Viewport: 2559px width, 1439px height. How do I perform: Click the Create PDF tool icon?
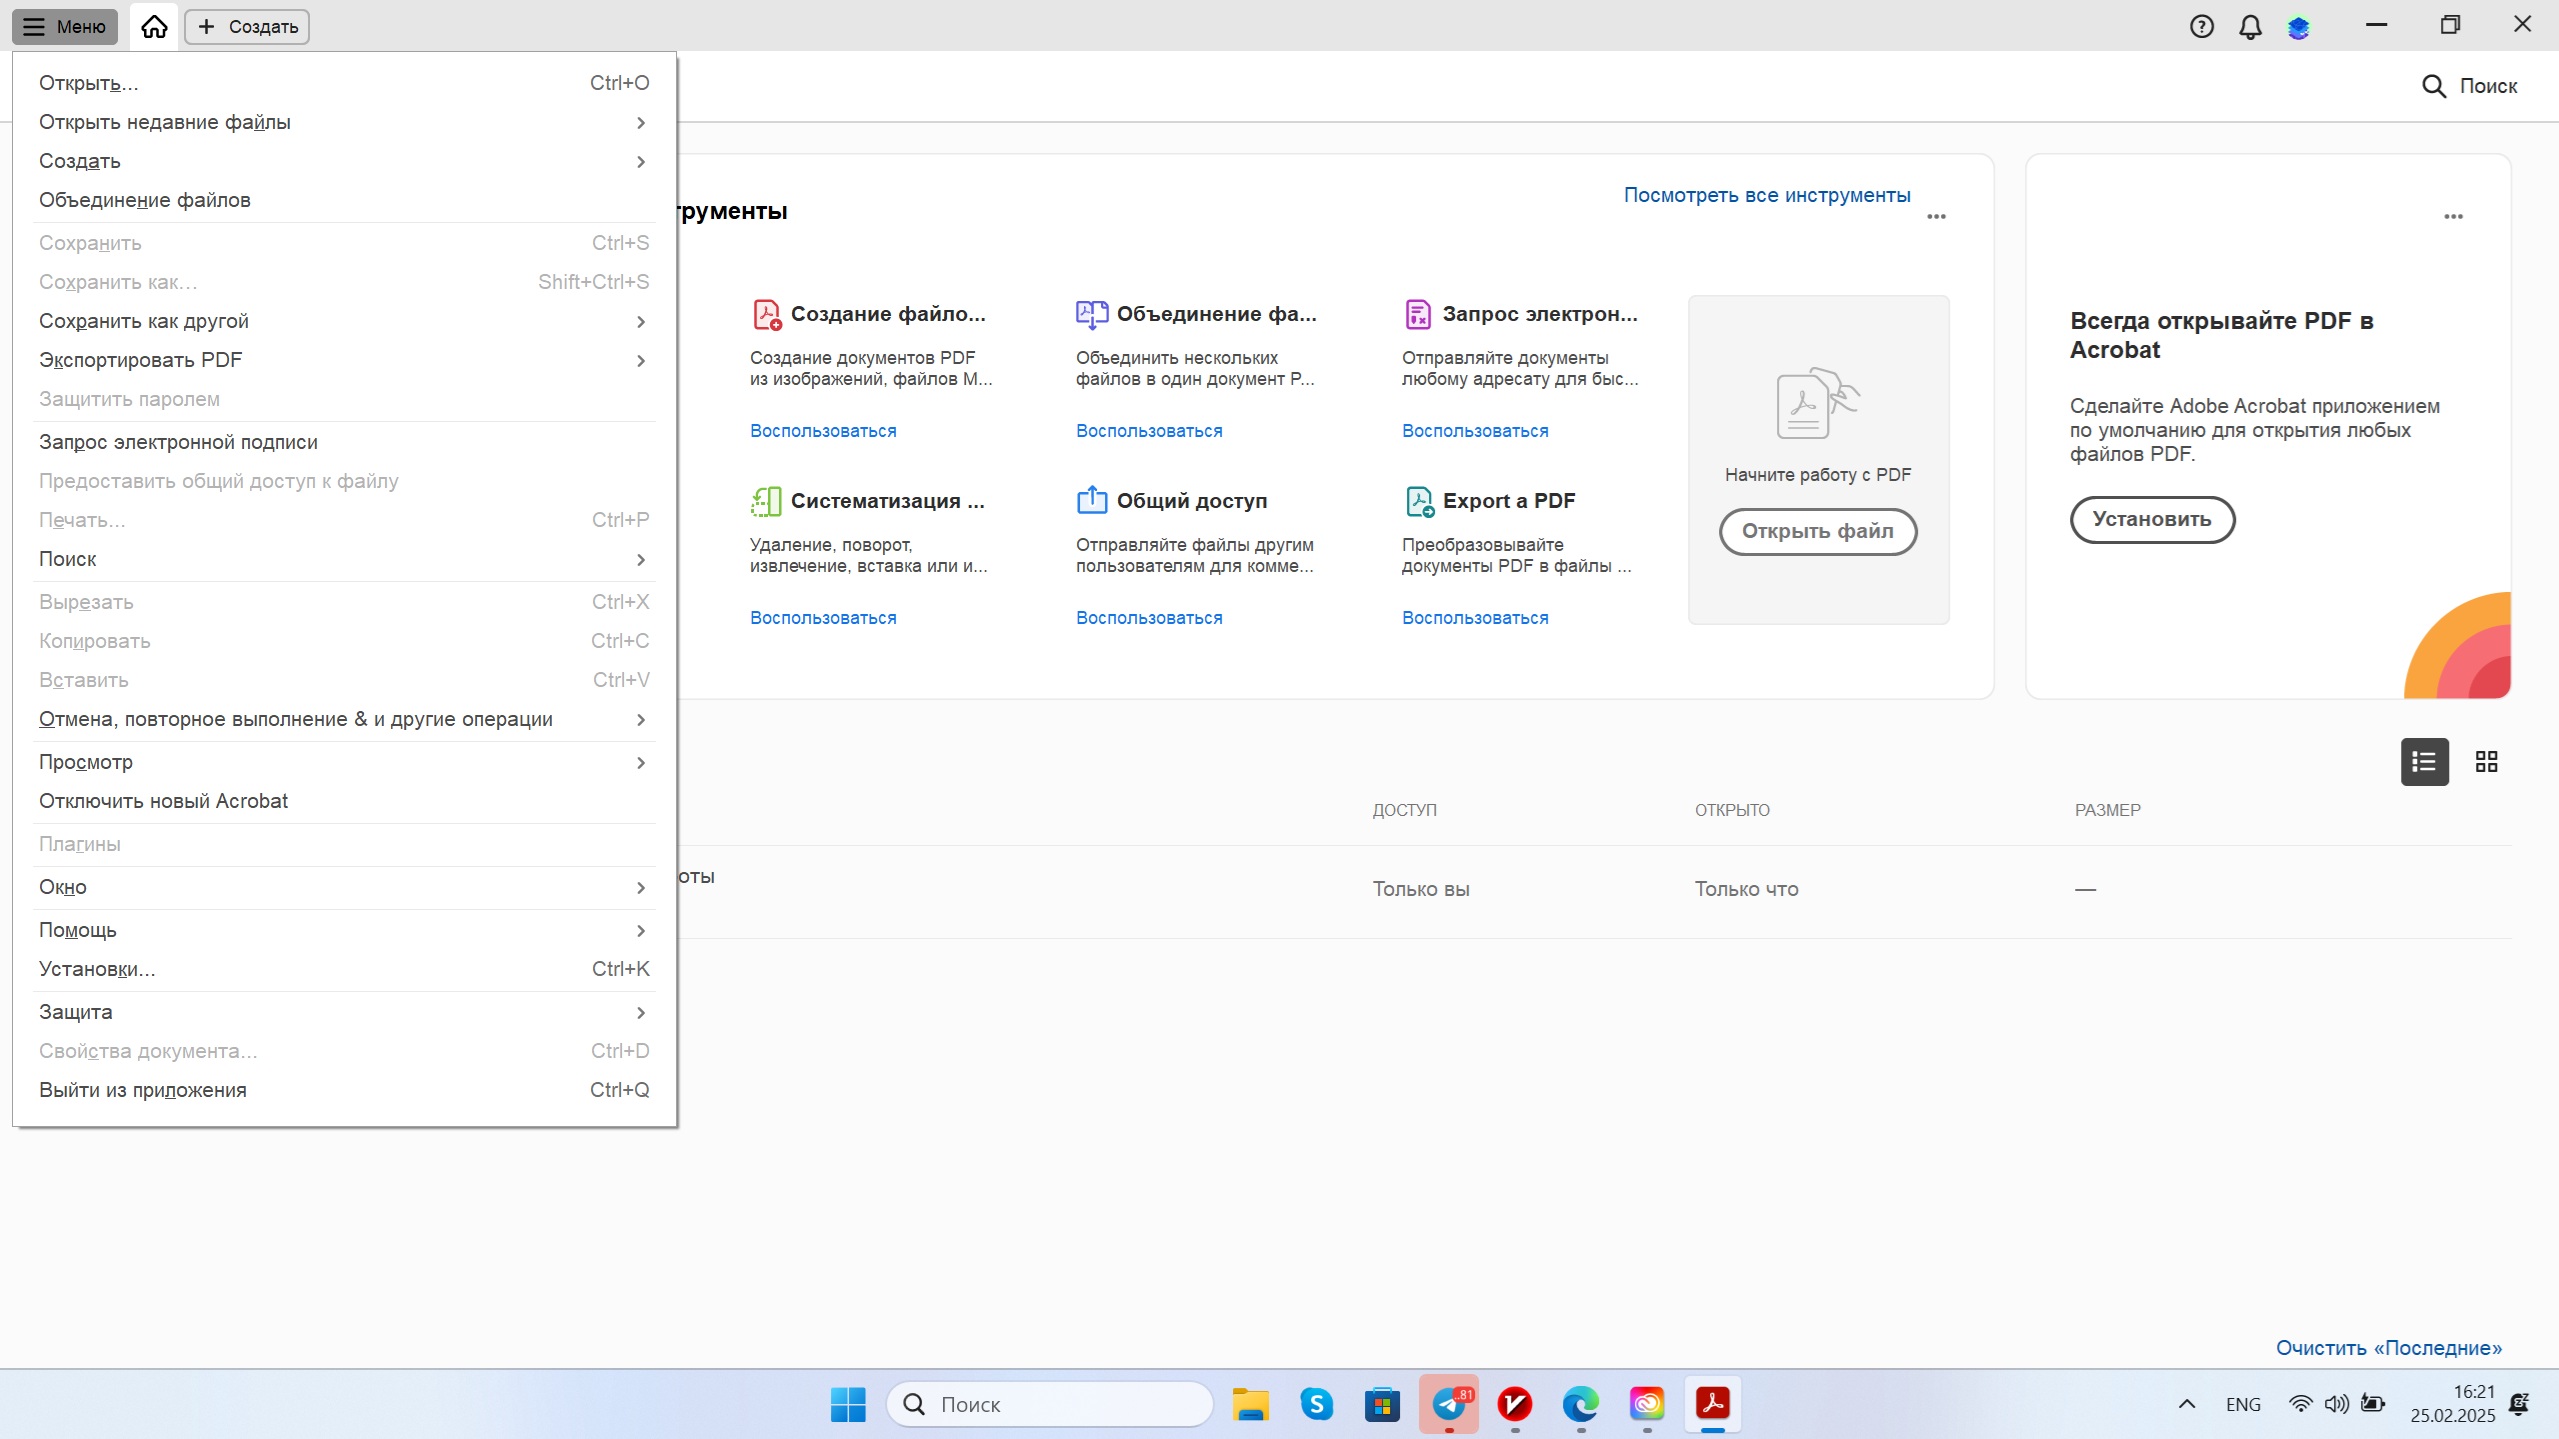point(767,314)
